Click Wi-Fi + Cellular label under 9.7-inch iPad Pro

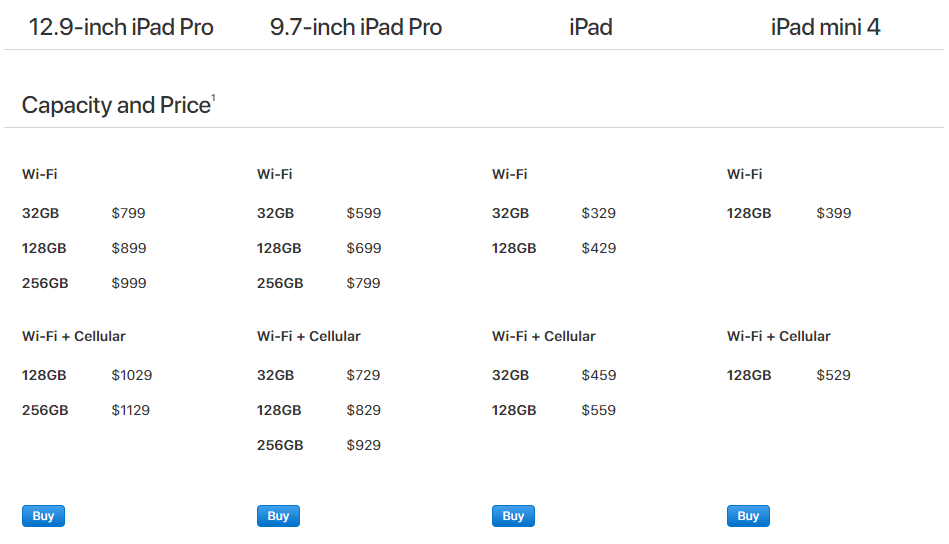point(309,336)
